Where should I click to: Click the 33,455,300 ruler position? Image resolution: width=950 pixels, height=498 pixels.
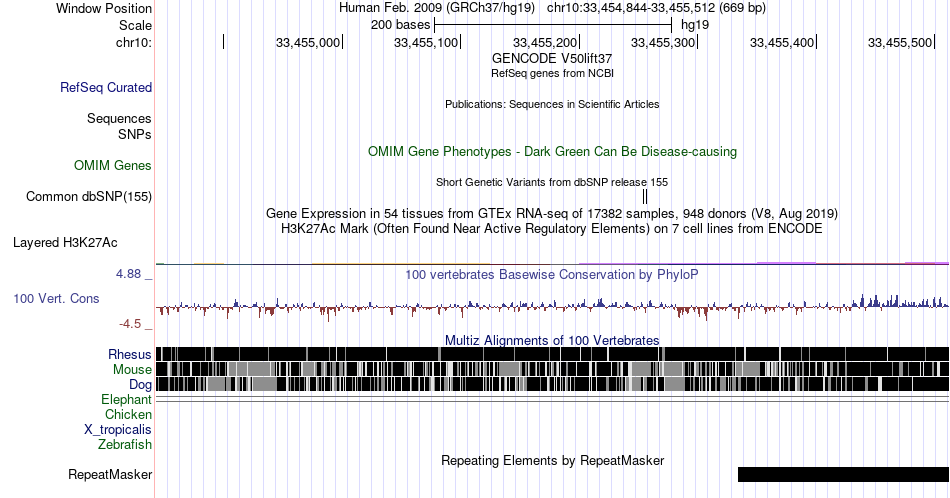click(x=663, y=42)
